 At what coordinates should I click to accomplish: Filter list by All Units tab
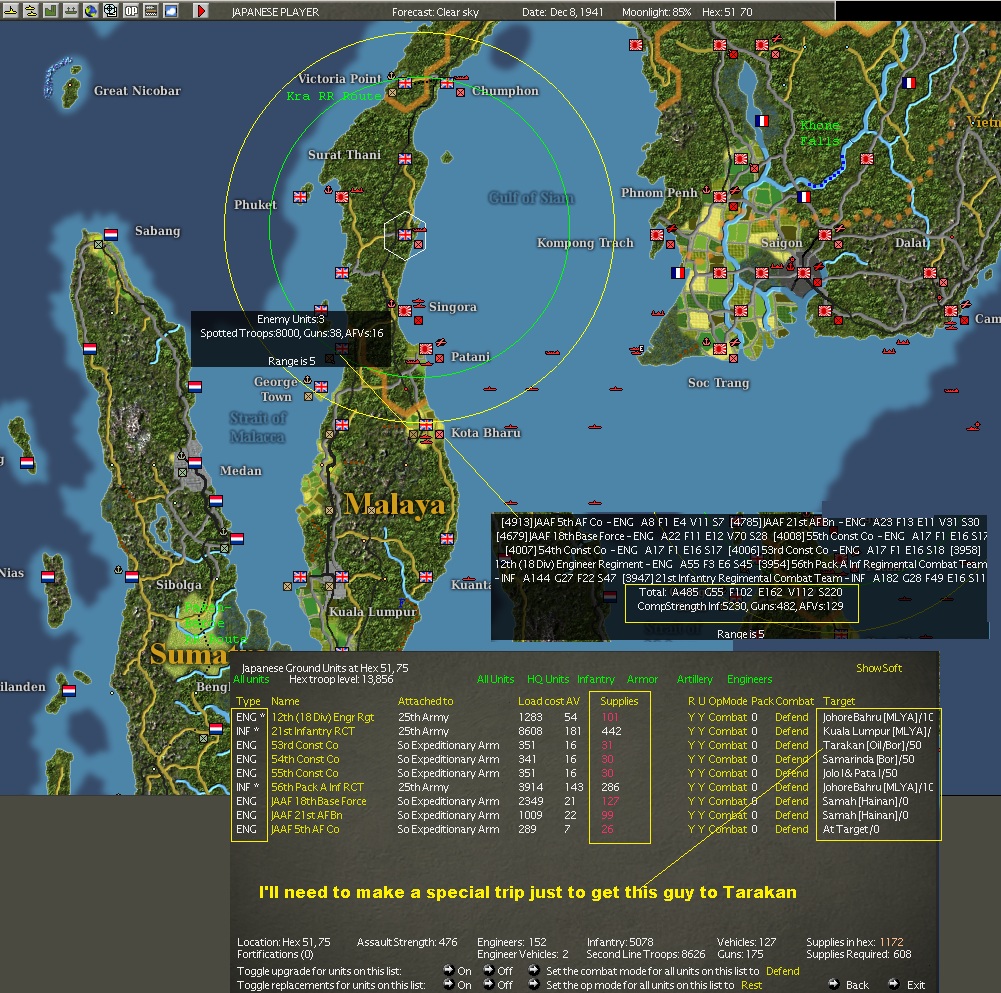495,679
